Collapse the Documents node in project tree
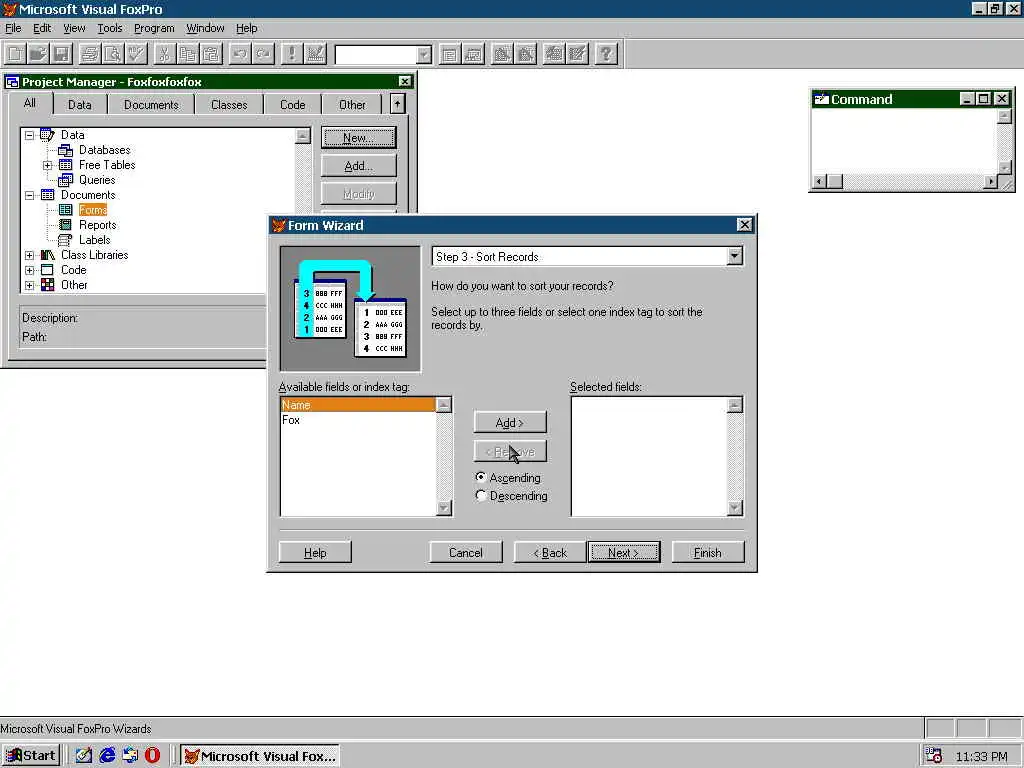This screenshot has width=1024, height=768. 29,195
